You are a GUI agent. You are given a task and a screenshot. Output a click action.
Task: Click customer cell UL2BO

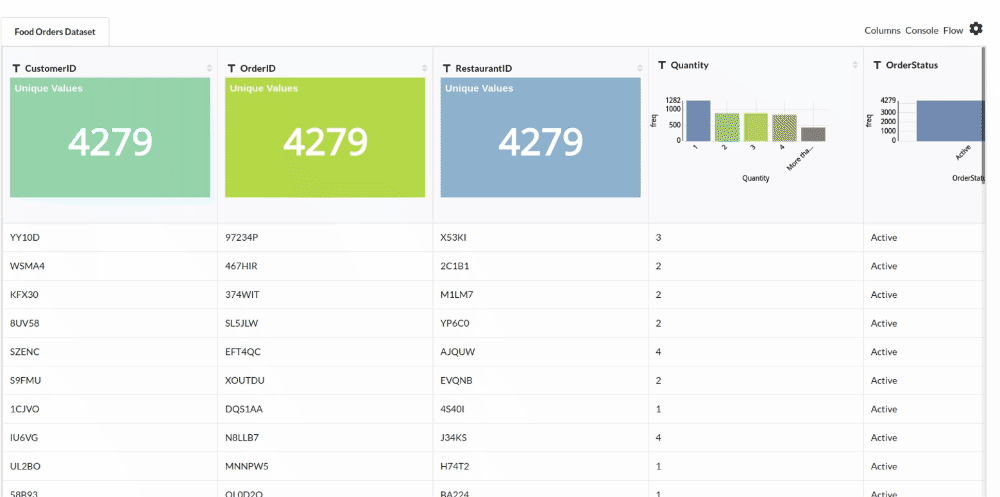pos(26,467)
